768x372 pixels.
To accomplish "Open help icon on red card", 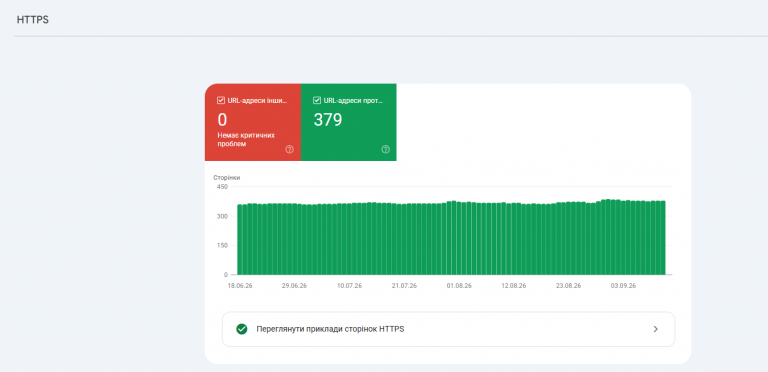I will click(x=289, y=150).
